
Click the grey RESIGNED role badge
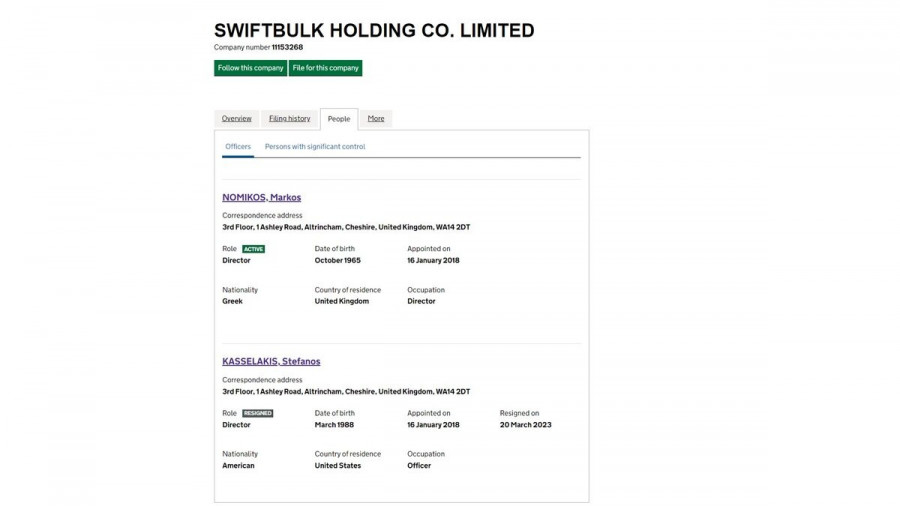click(x=257, y=413)
